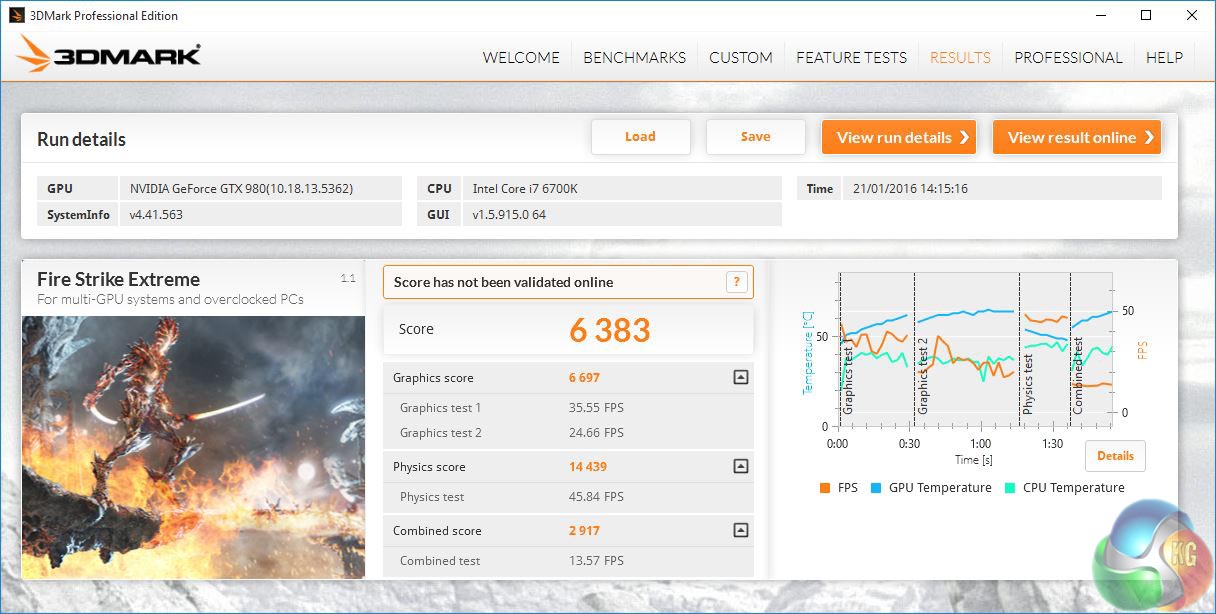Collapse the Graphics score section
Viewport: 1216px width, 614px height.
click(740, 377)
